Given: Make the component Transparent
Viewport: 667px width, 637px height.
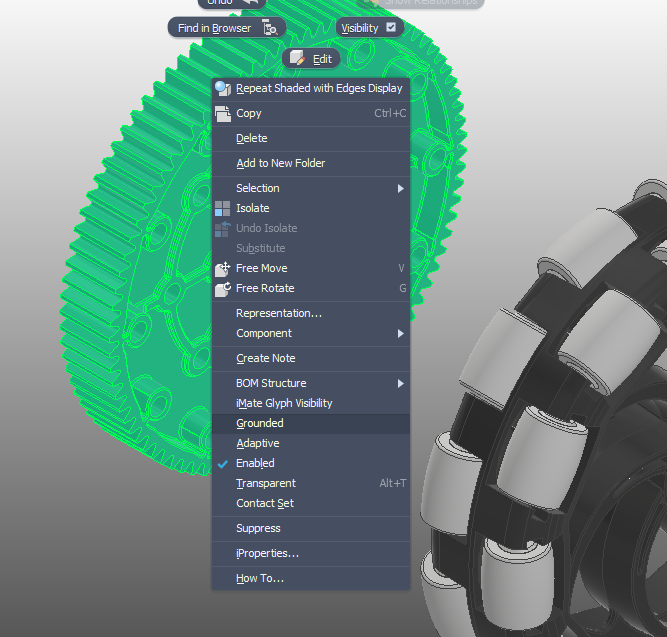Looking at the screenshot, I should coord(311,483).
